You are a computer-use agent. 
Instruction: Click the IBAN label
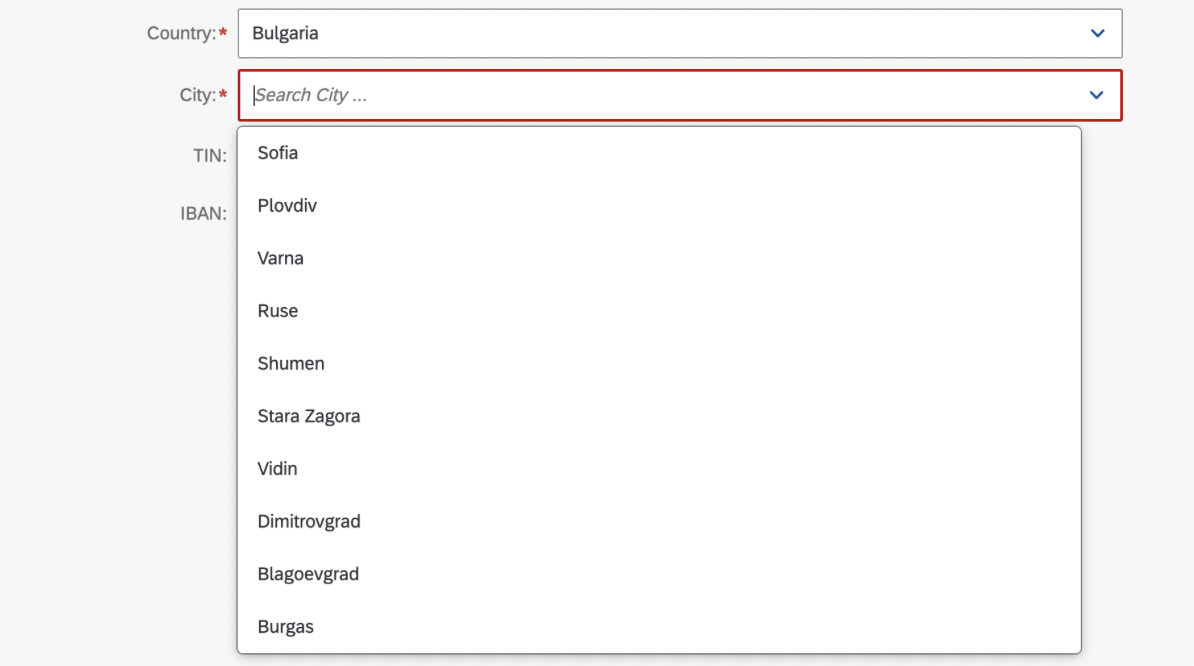pos(203,213)
